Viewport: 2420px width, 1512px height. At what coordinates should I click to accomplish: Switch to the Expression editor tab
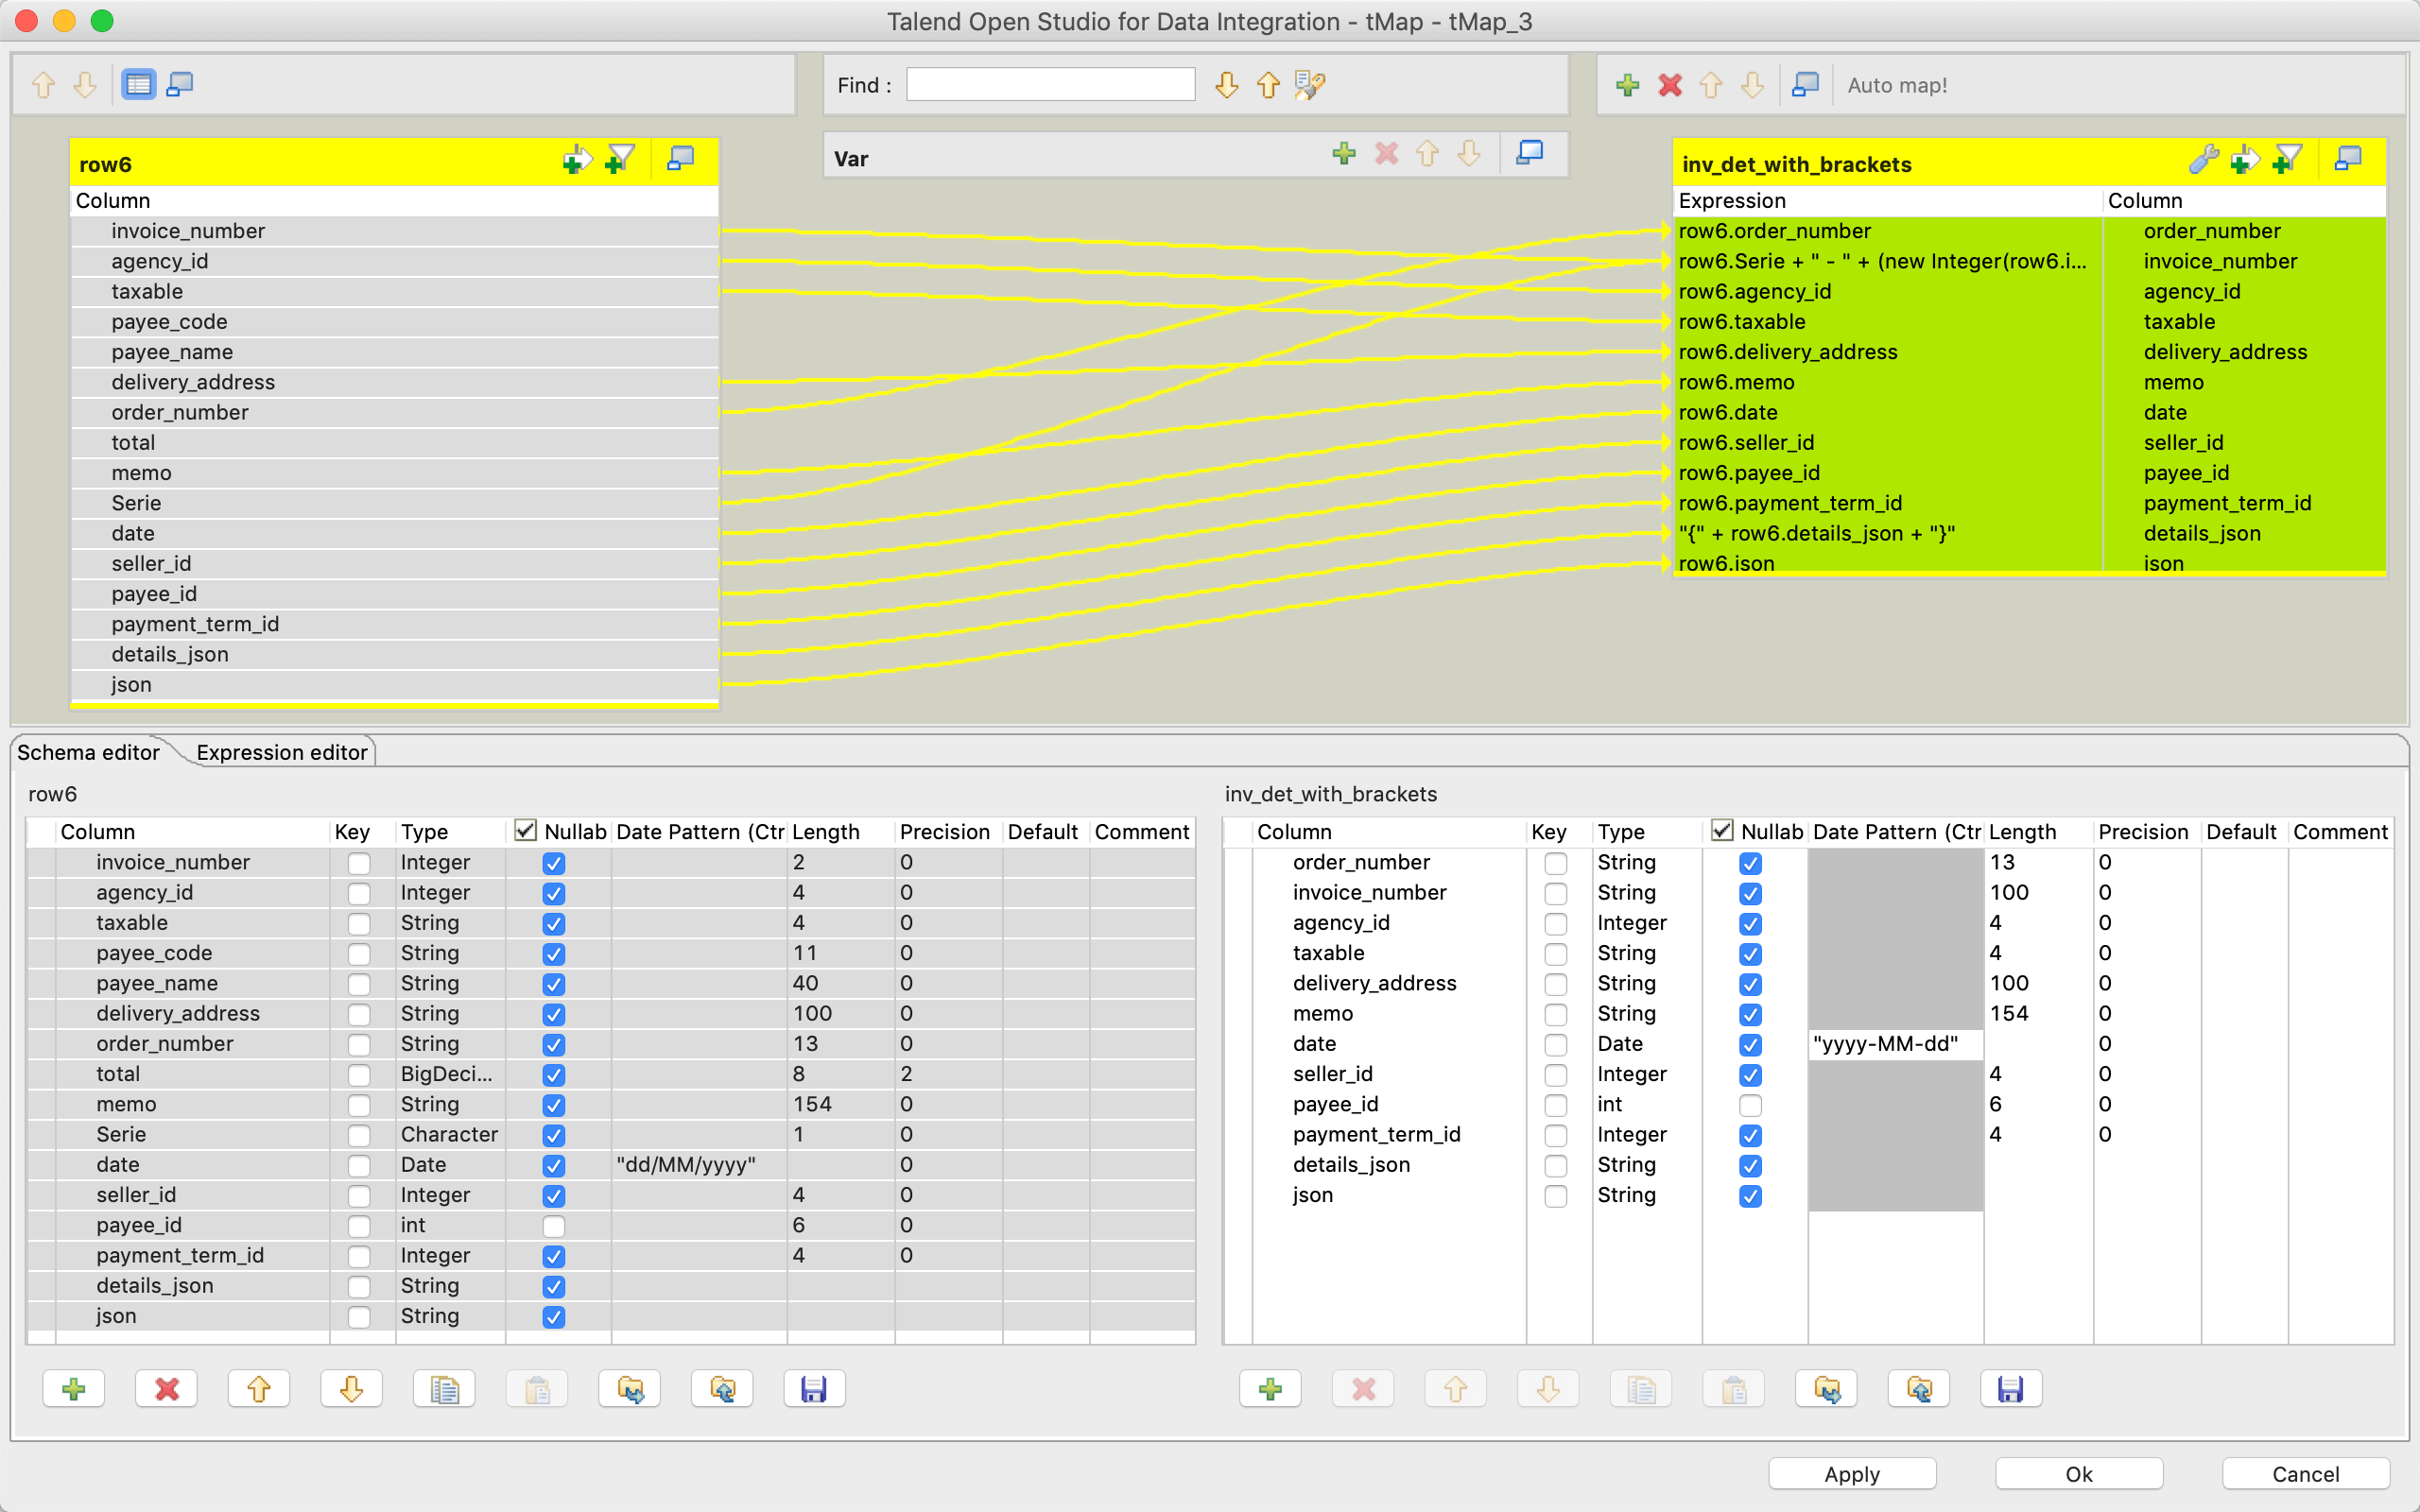[282, 752]
